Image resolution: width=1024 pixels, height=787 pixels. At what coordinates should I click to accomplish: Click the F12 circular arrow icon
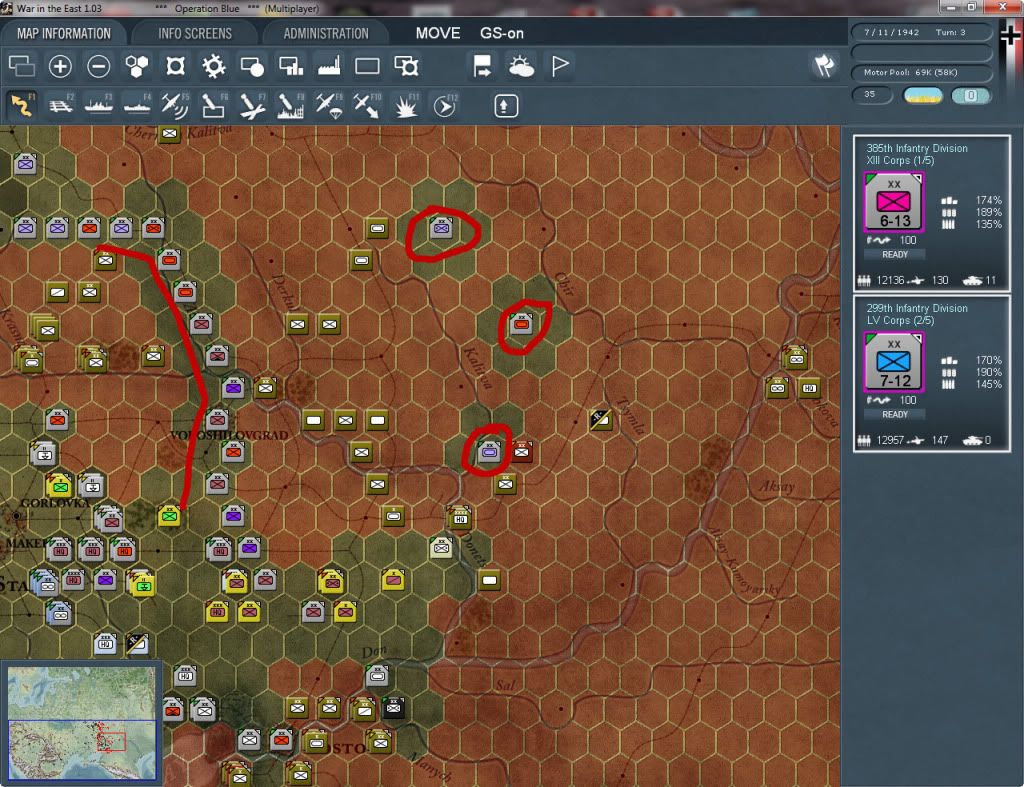point(444,106)
